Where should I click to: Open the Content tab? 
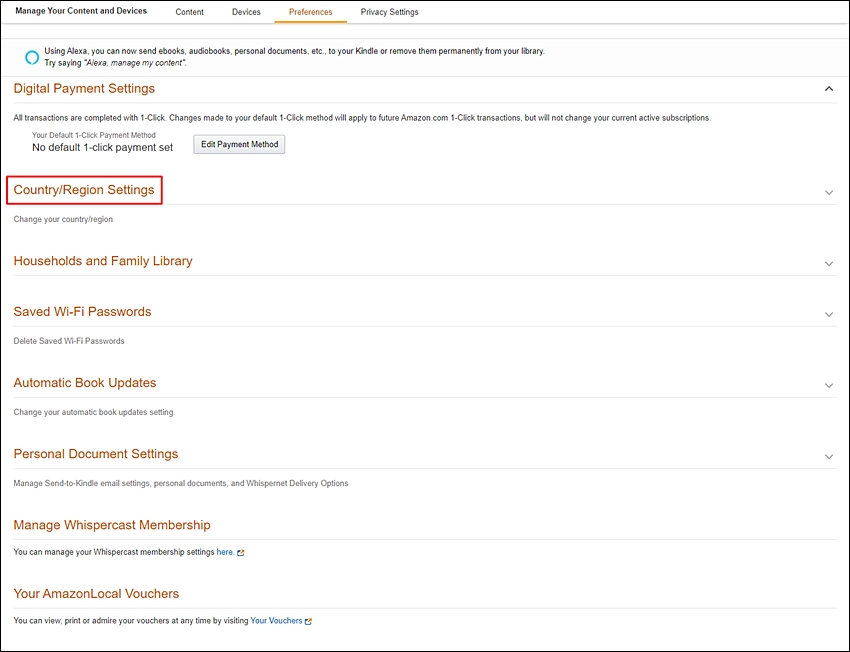[x=189, y=12]
